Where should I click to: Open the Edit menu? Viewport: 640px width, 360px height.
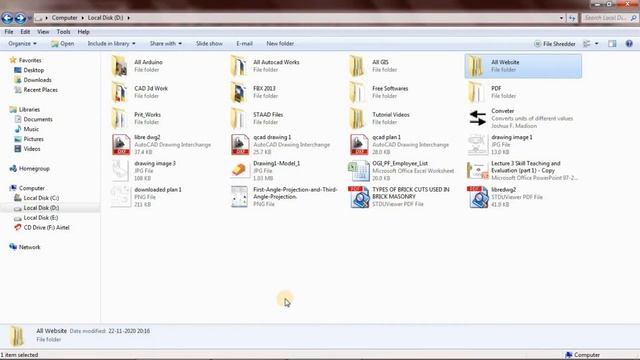click(x=25, y=31)
